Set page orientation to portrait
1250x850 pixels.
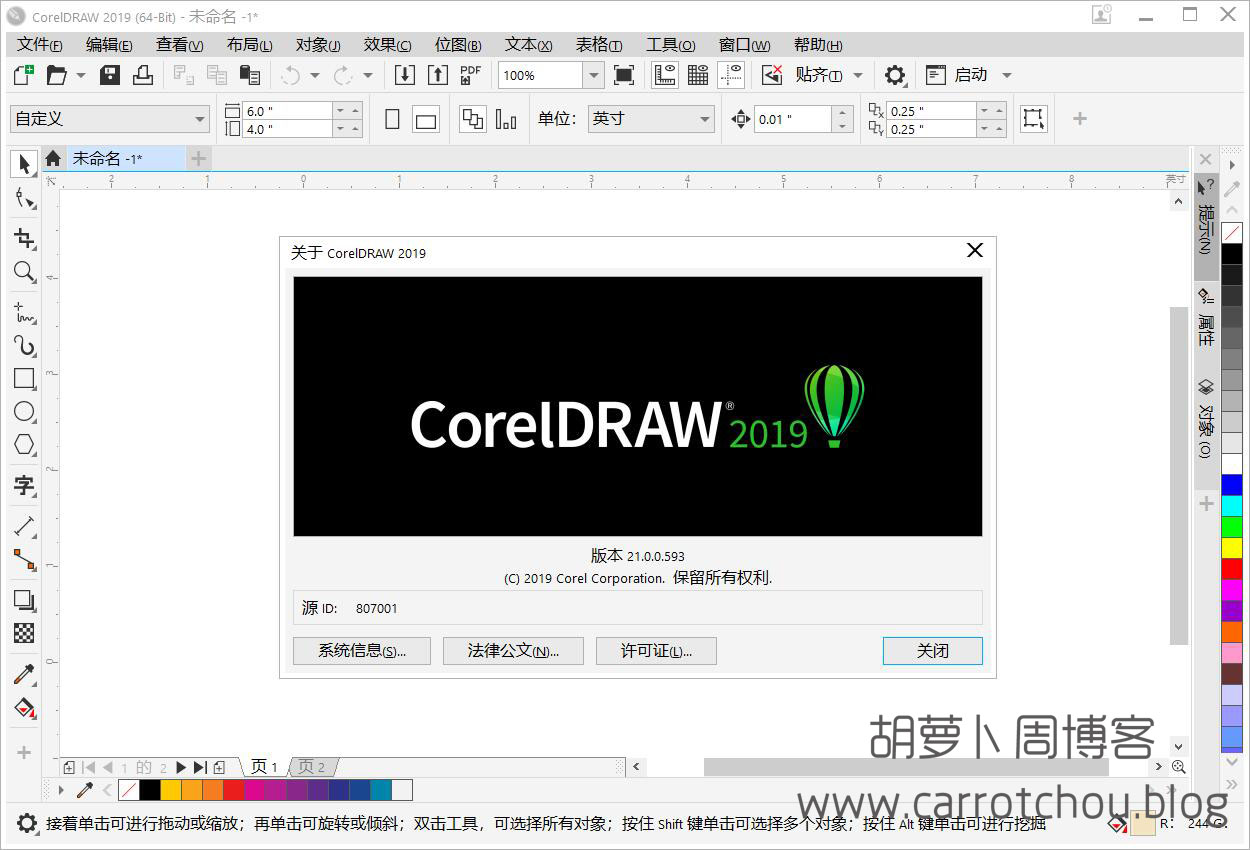(392, 119)
